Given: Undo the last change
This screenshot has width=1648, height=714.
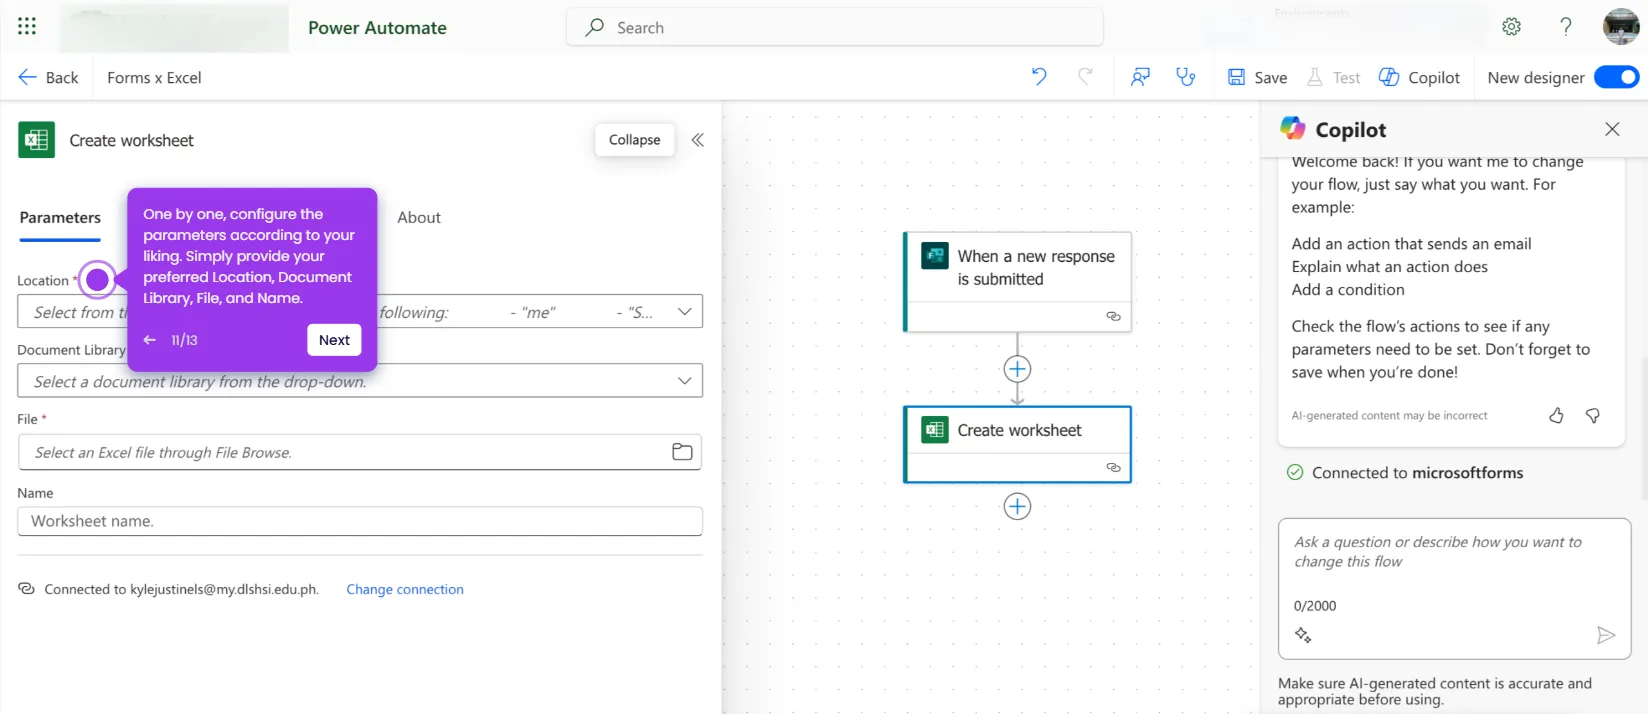Looking at the screenshot, I should 1039,77.
